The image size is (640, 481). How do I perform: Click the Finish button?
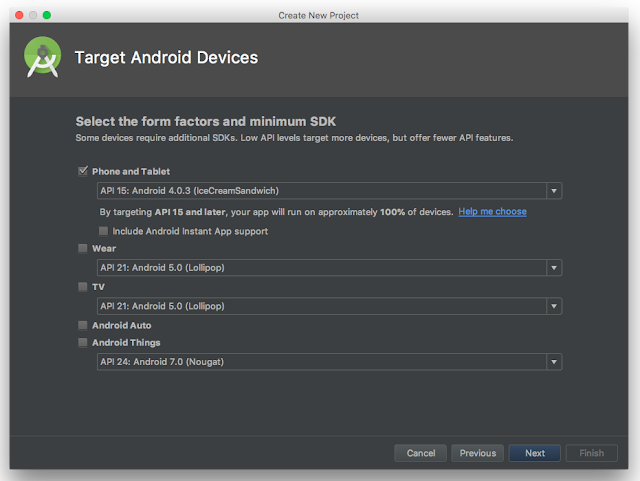[x=591, y=453]
